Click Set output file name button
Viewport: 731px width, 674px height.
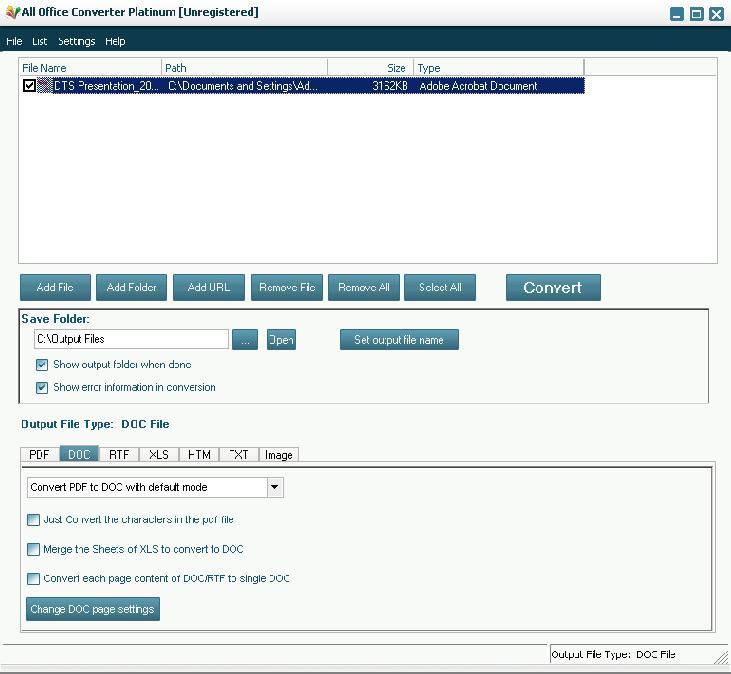click(x=400, y=340)
